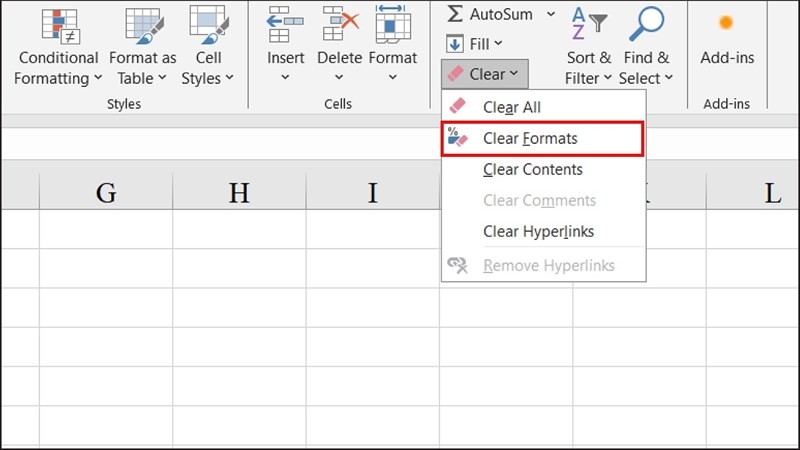Choose Clear Comments from the menu
800x450 pixels.
[544, 201]
